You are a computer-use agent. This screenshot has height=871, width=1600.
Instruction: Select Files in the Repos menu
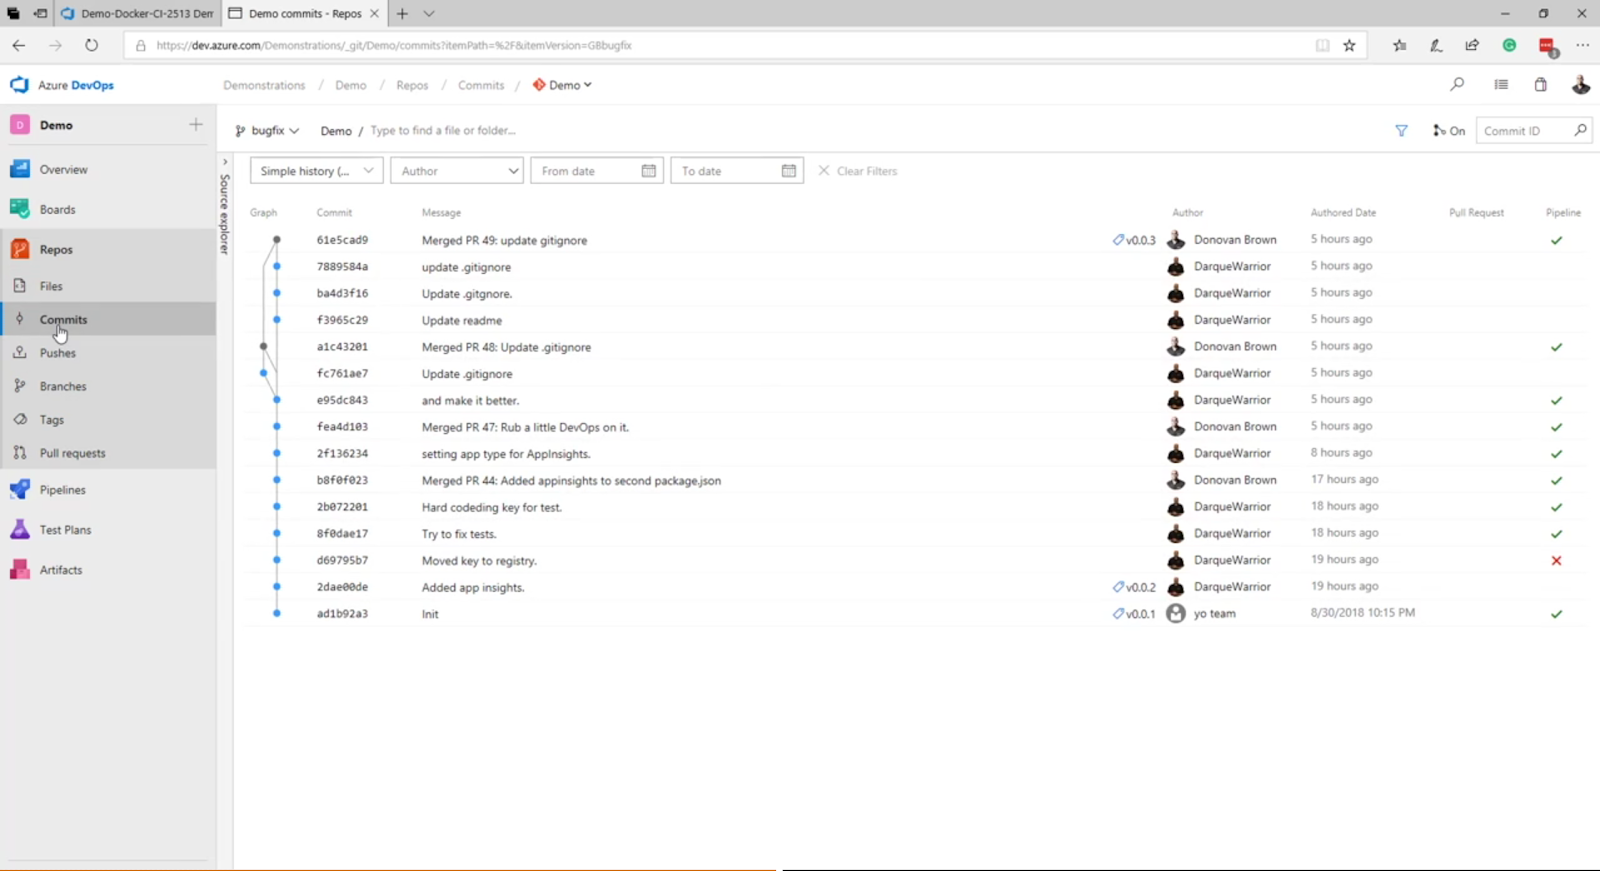pyautogui.click(x=108, y=286)
